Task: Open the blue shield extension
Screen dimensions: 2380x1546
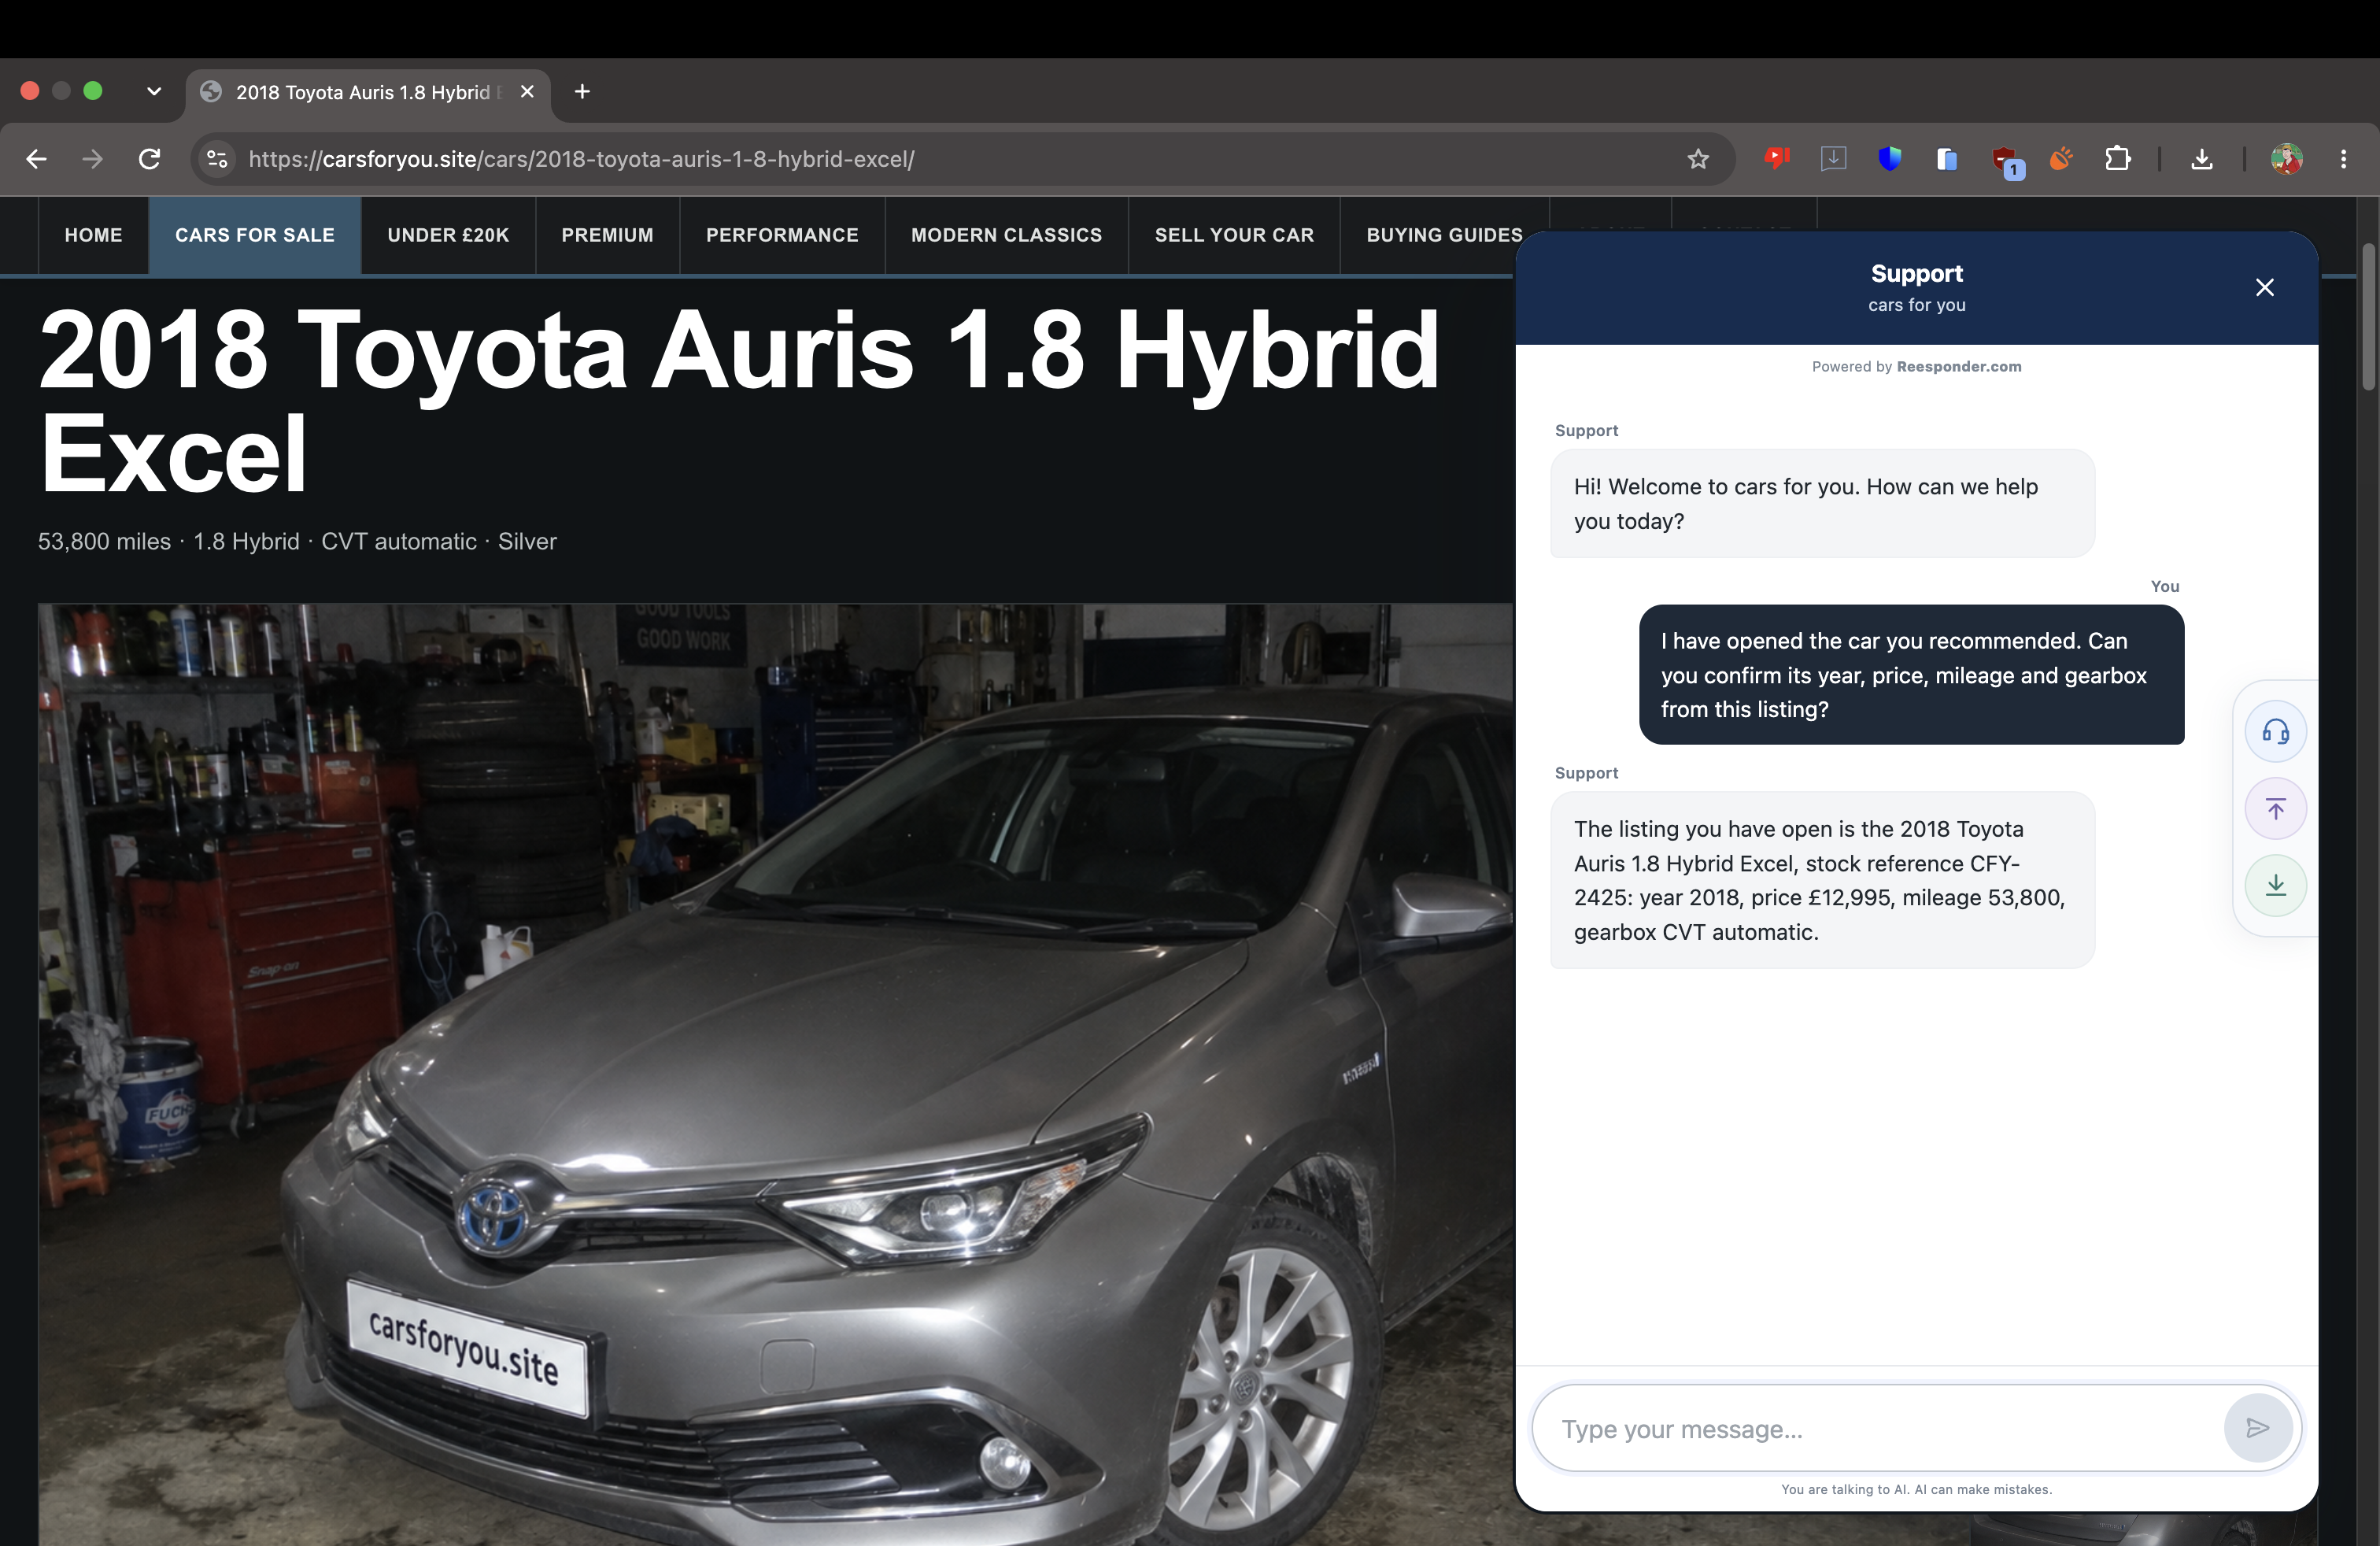Action: click(1890, 158)
